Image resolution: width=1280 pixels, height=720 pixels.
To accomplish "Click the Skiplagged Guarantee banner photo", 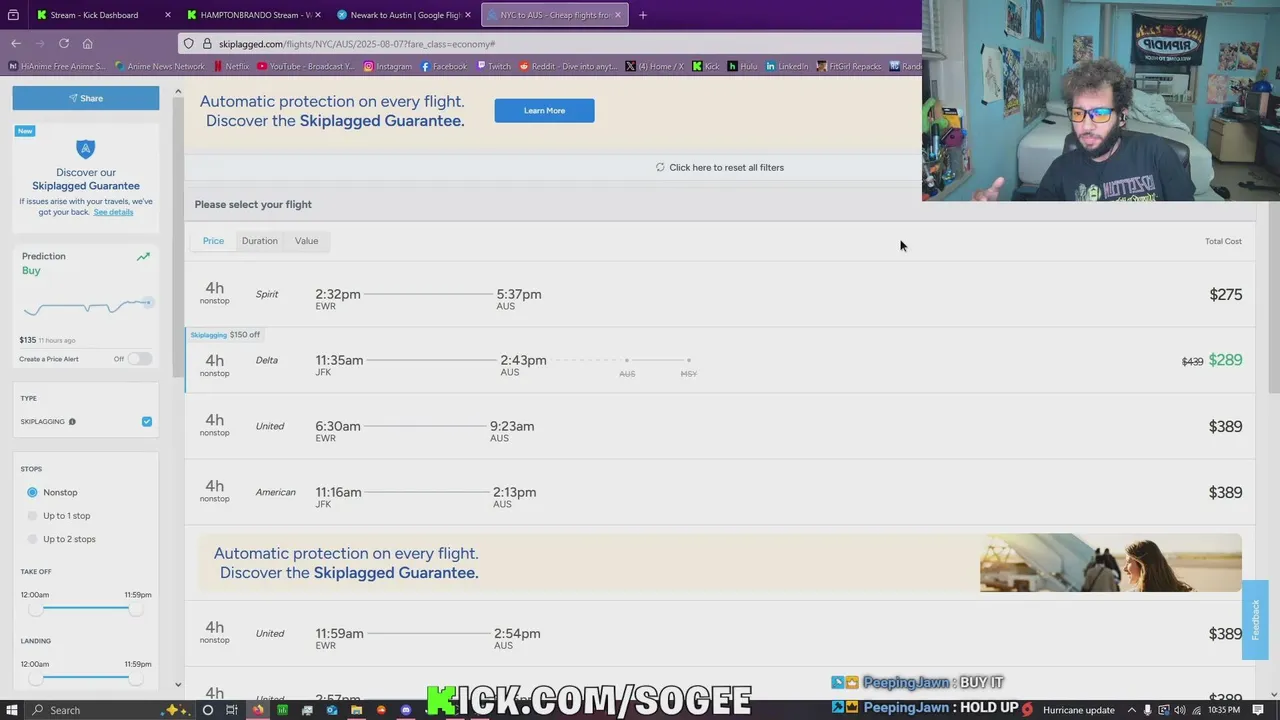I will [x=1111, y=563].
